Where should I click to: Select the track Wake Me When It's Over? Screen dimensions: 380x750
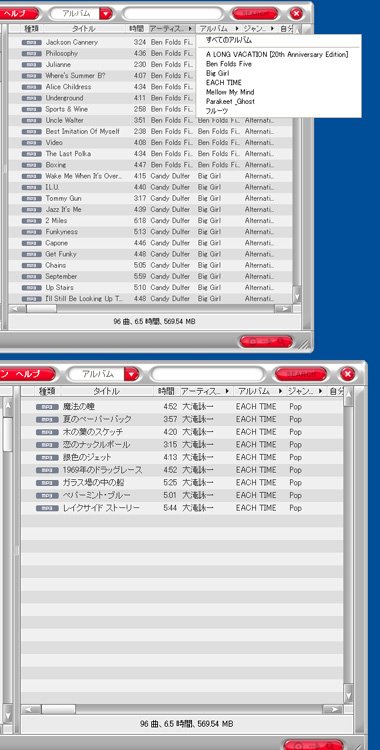84,176
